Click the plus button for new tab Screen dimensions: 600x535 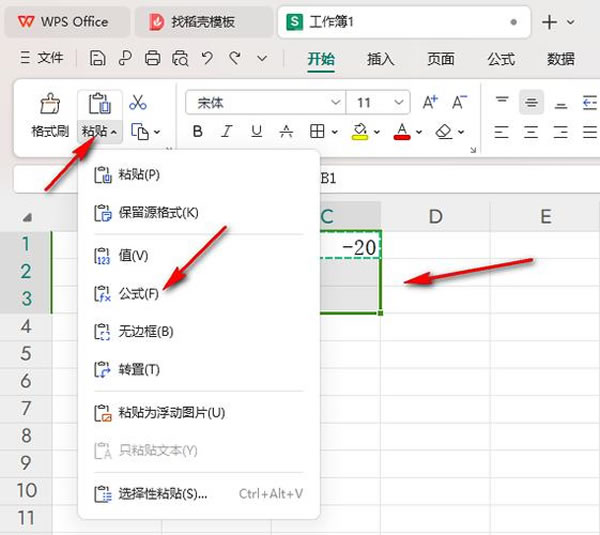(549, 22)
